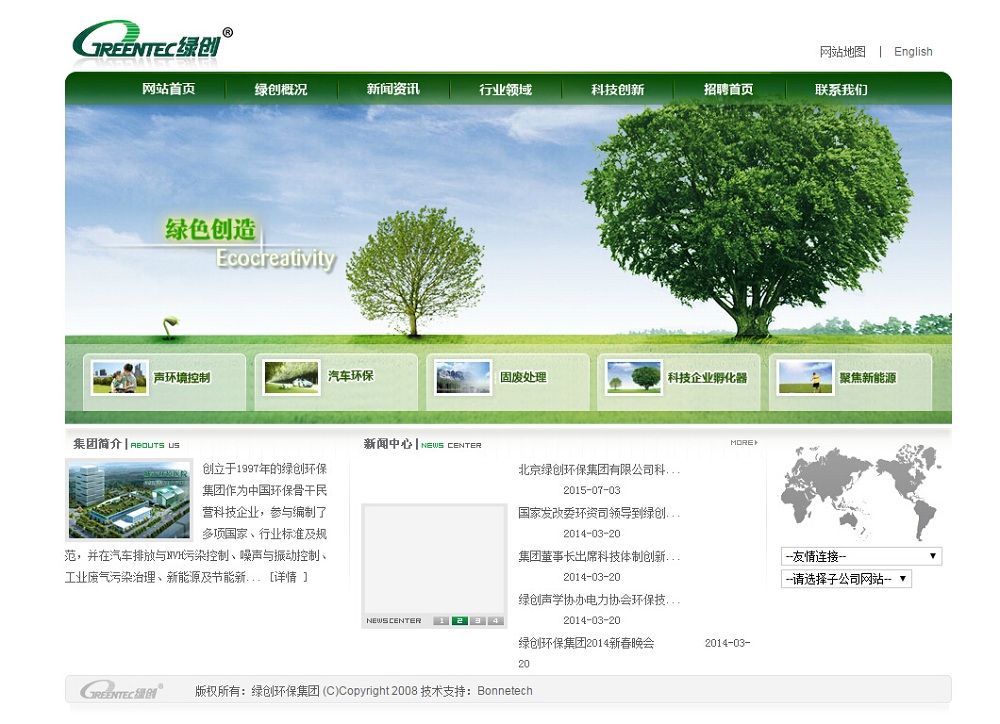Open the 声环境控制 text label

click(181, 378)
